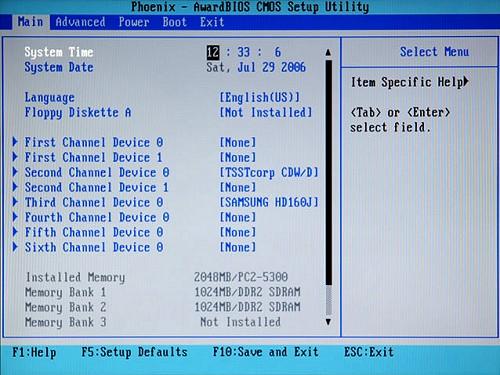500x375 pixels.
Task: Select Sixth Channel Device 0 row label
Action: pos(94,247)
